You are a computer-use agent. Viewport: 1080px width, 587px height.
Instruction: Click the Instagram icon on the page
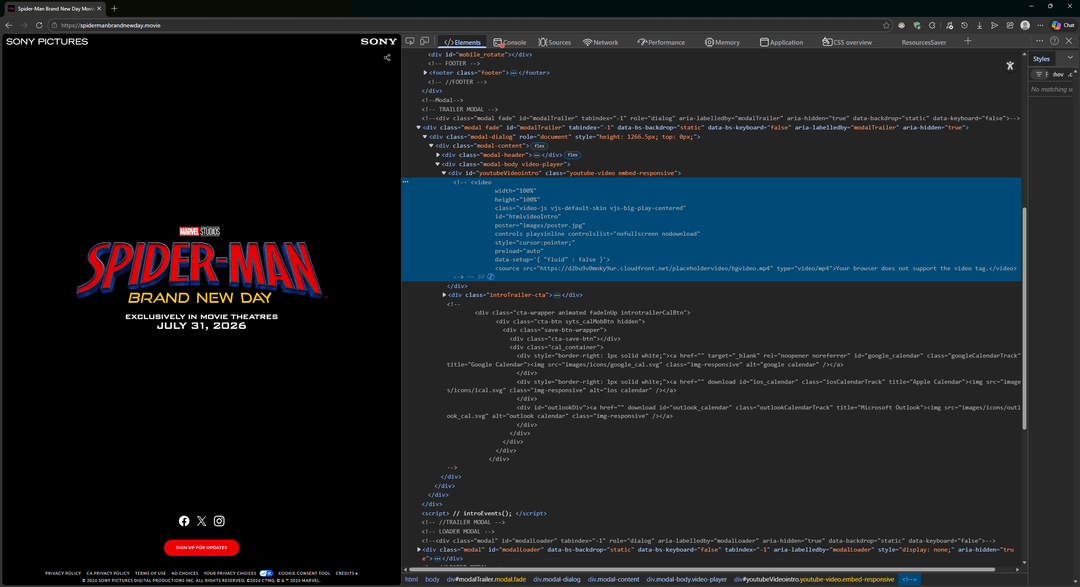point(219,521)
